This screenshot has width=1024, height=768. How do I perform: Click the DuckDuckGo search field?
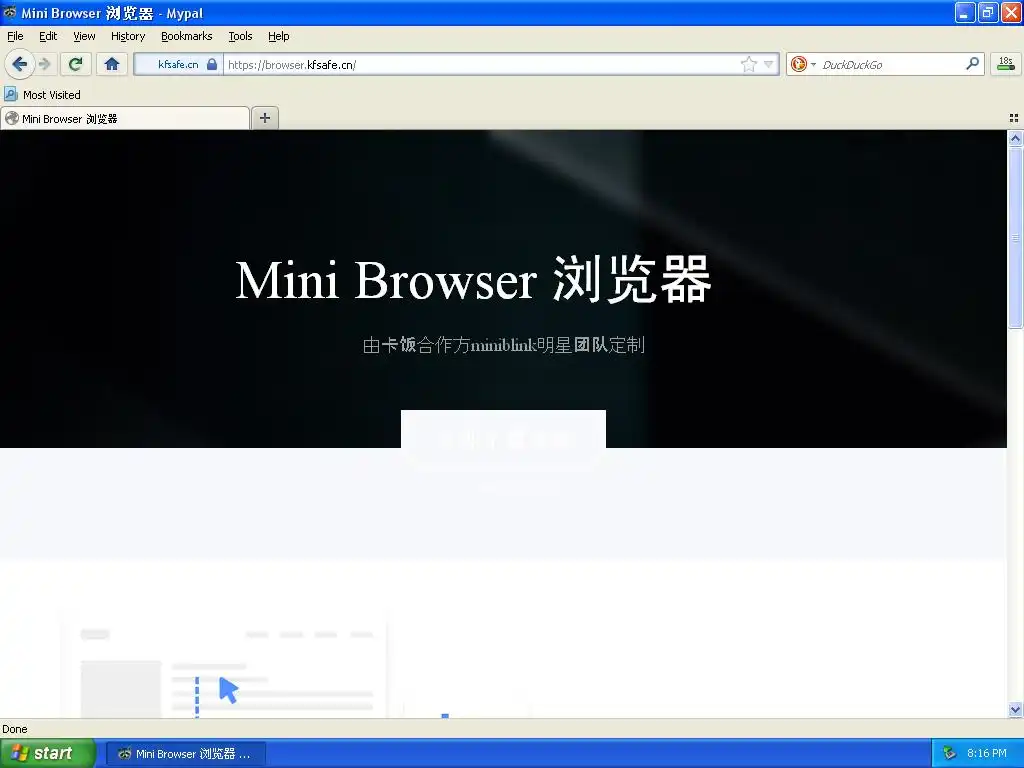tap(891, 64)
